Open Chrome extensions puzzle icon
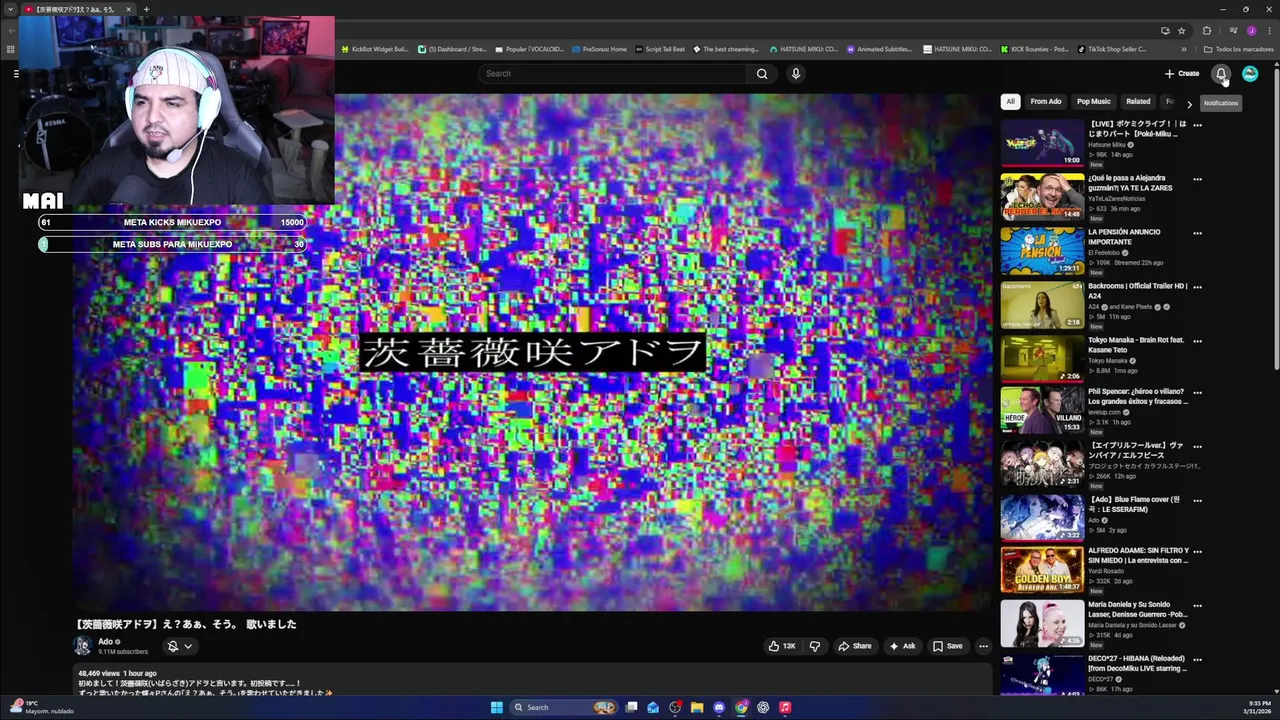 tap(1207, 30)
